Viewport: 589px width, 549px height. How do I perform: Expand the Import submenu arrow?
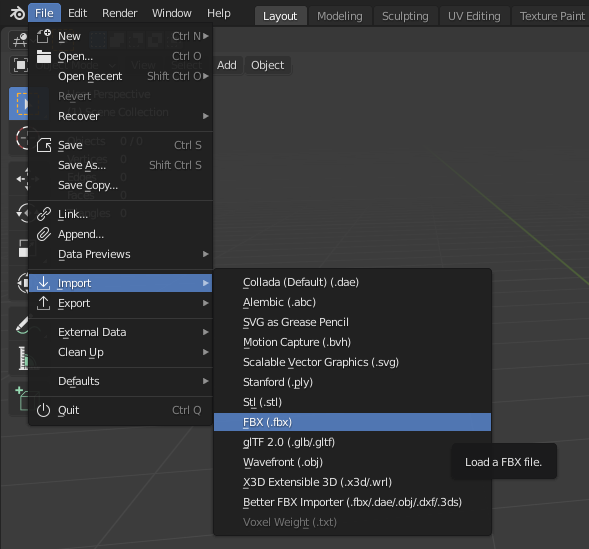pyautogui.click(x=205, y=283)
